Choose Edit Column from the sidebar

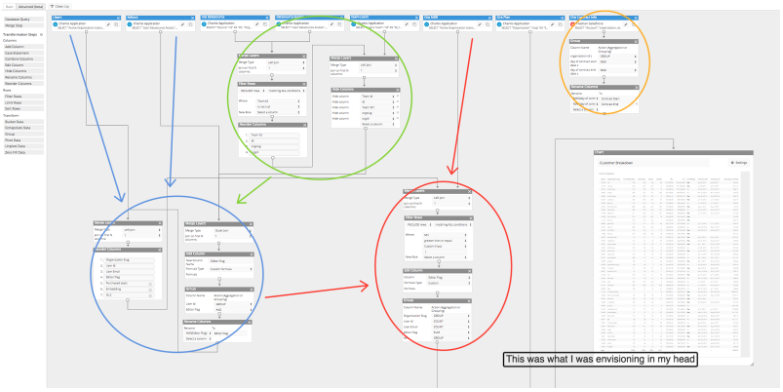click(x=23, y=65)
